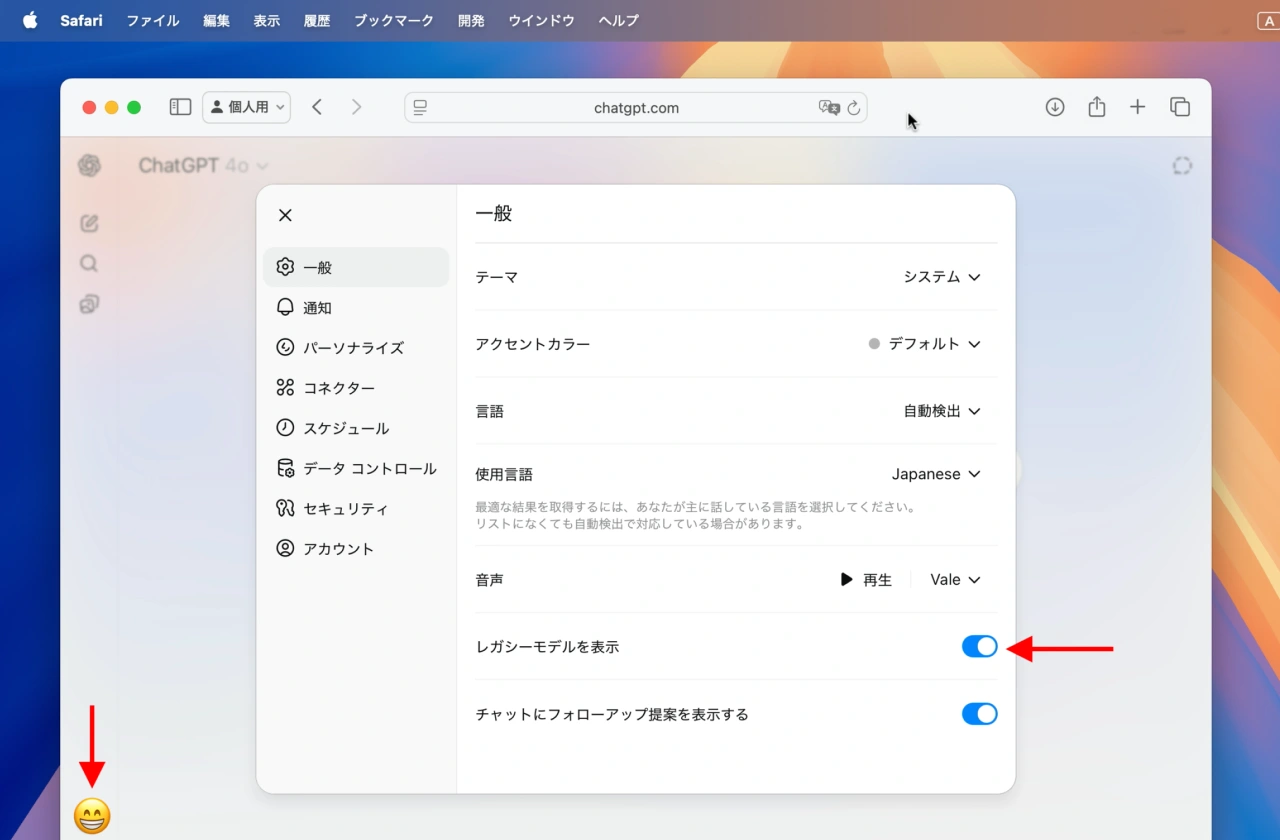This screenshot has width=1280, height=840.
Task: Turn off チャットにフォローアップ提案を表示する
Action: [979, 714]
